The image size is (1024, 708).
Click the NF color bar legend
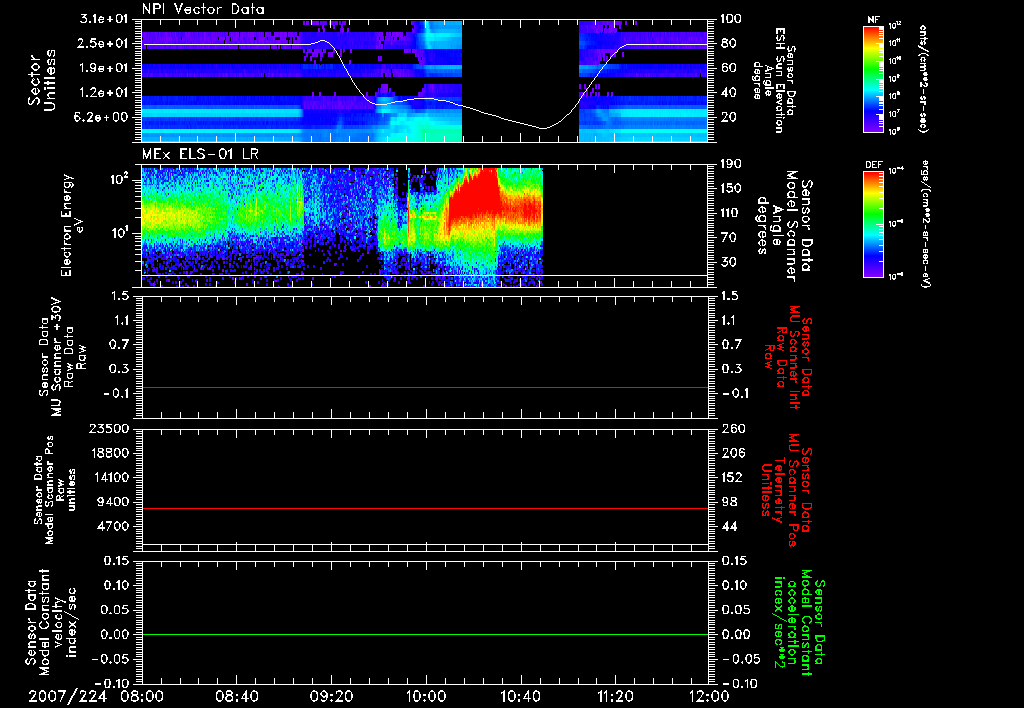click(874, 78)
